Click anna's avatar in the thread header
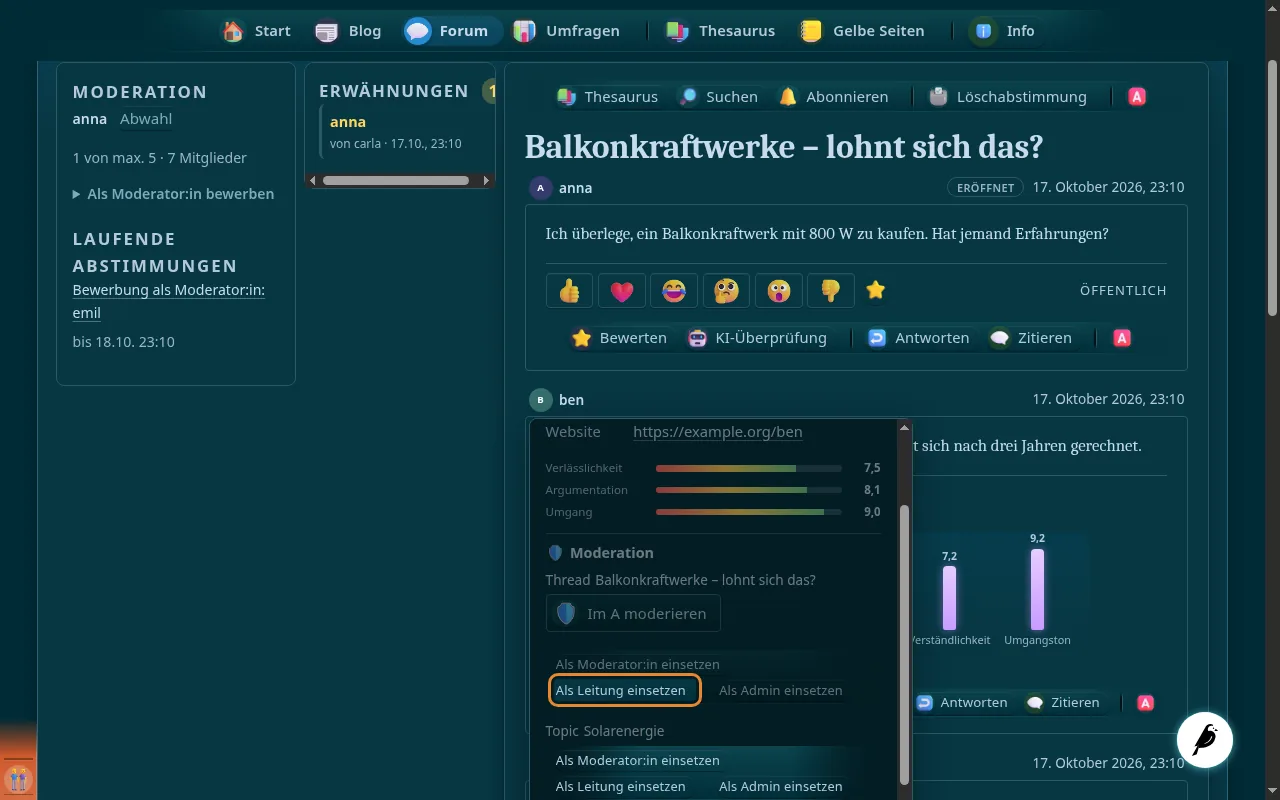1280x800 pixels. point(541,188)
